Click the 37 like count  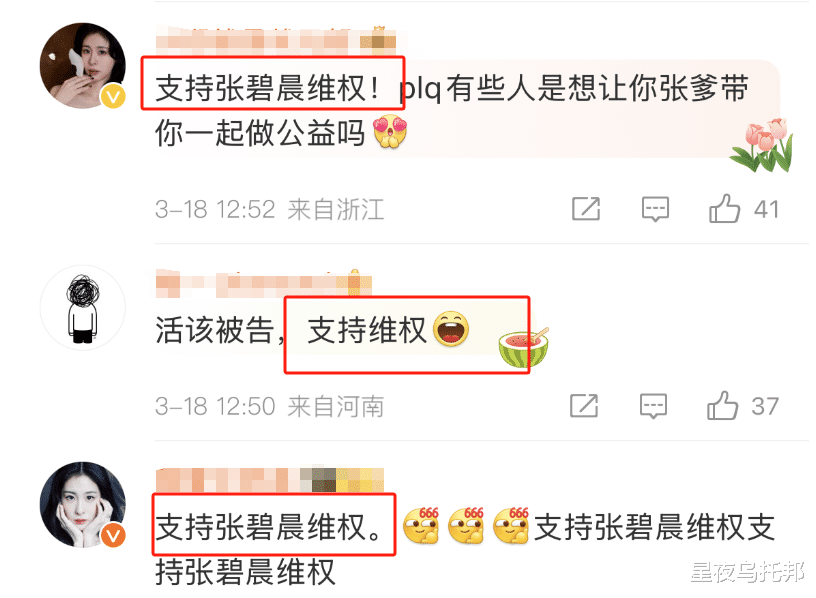[x=765, y=406]
